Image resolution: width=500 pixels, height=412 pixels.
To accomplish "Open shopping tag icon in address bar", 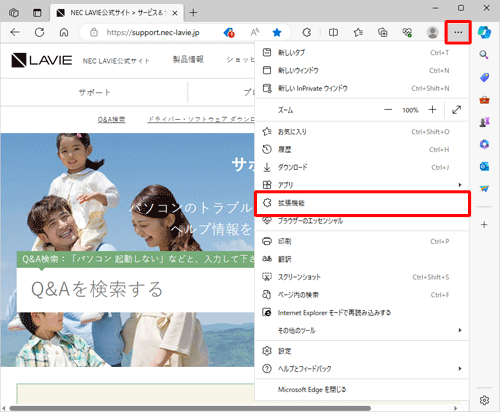I will pyautogui.click(x=229, y=32).
